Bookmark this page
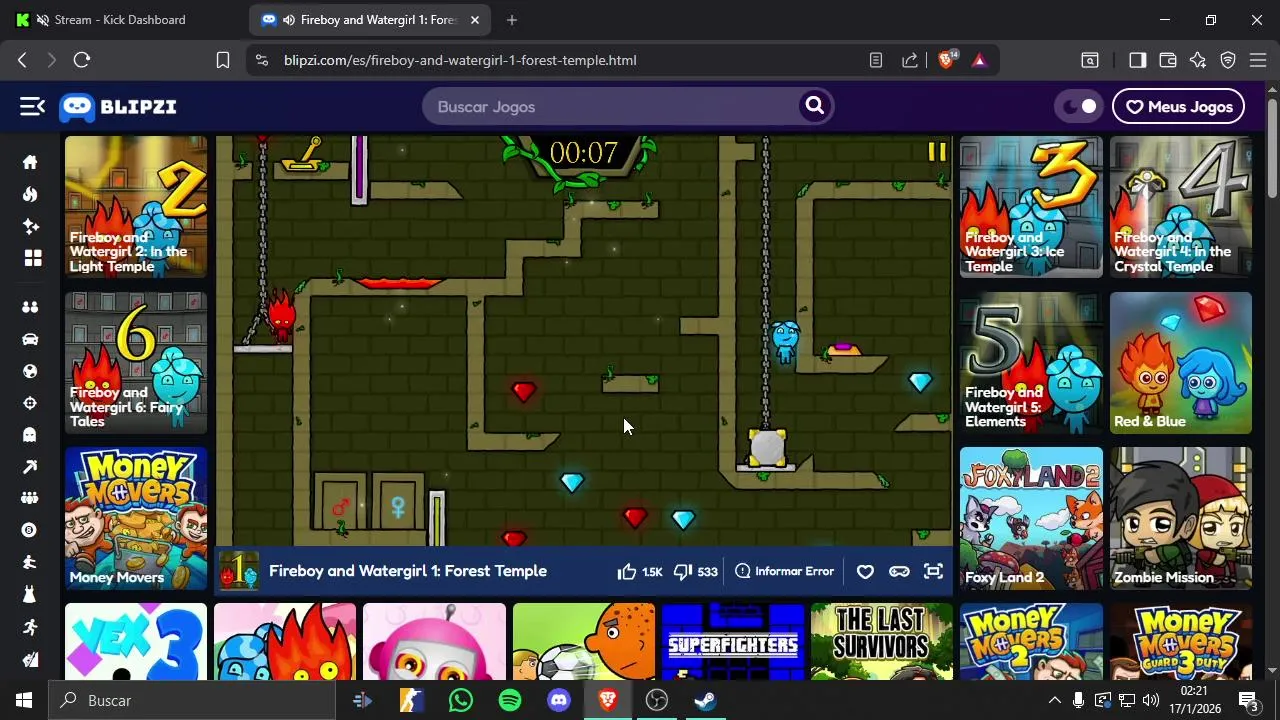Viewport: 1280px width, 720px height. [x=223, y=60]
